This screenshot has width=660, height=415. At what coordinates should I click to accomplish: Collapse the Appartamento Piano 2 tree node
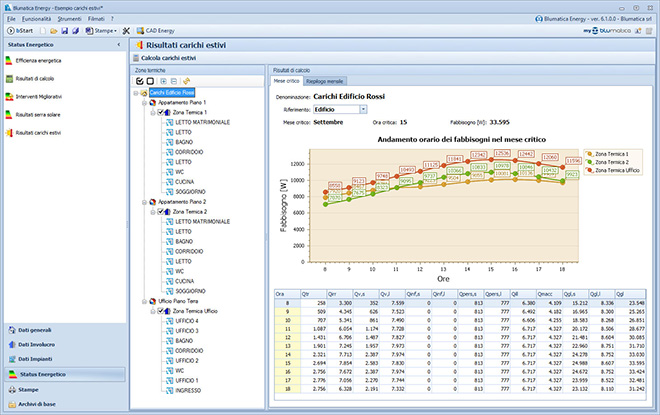(x=144, y=202)
